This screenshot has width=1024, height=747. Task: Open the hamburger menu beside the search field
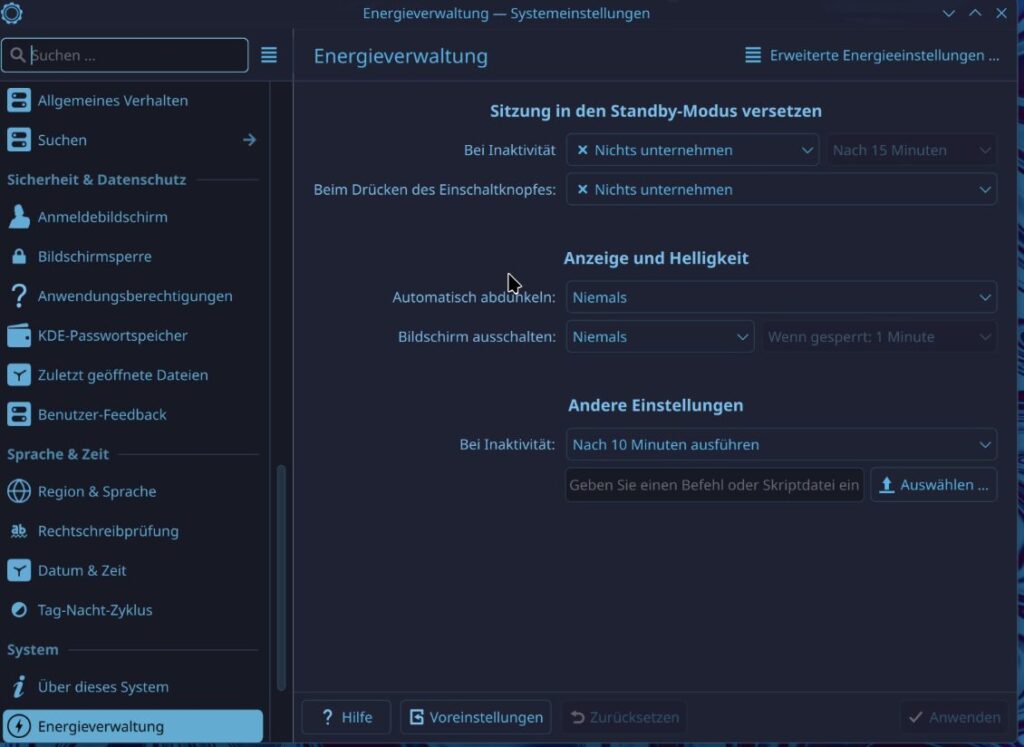(x=269, y=55)
